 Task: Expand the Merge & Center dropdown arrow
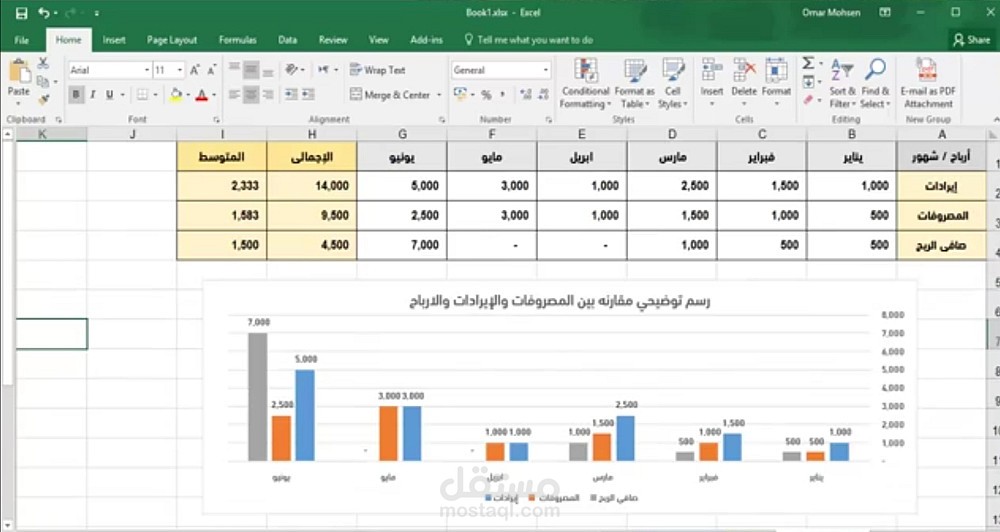(x=439, y=95)
